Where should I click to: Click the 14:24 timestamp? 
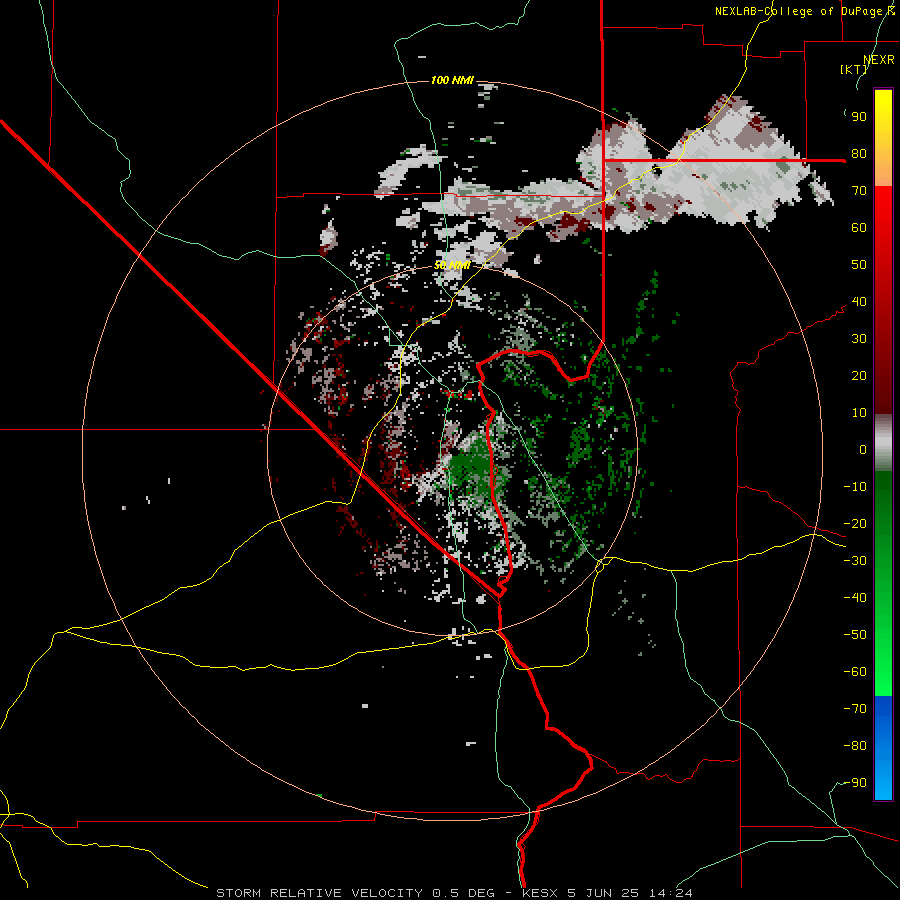(x=670, y=893)
